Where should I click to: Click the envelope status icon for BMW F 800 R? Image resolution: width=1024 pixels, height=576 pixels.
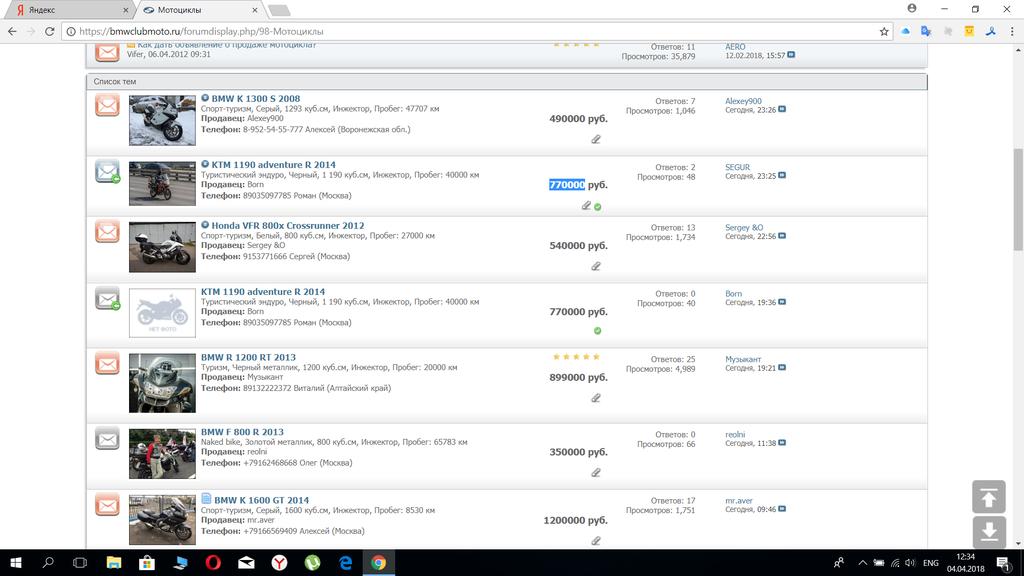pos(107,438)
